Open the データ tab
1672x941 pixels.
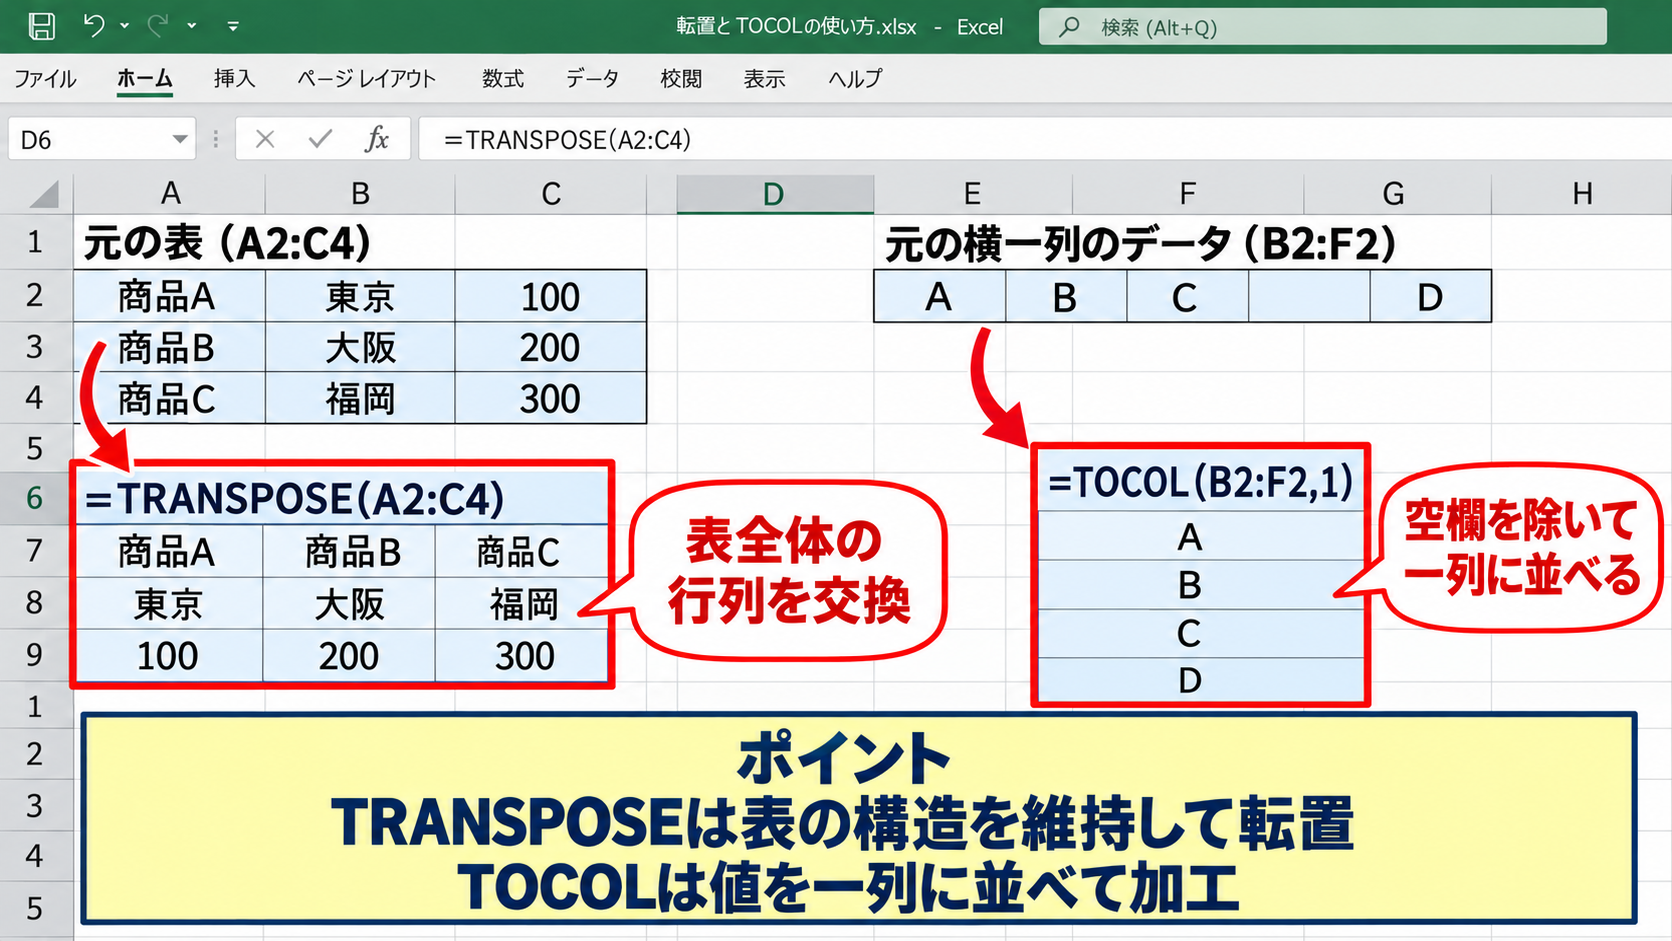coord(592,79)
